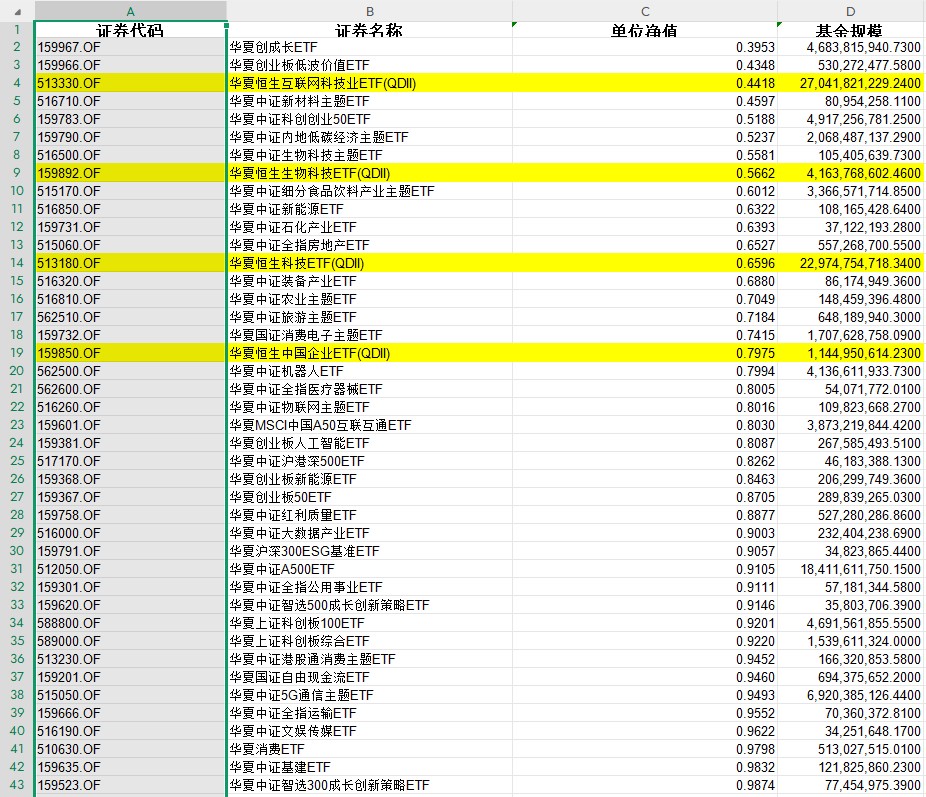Select the 华夏恒生科技ETF(QDII) cell
The height and width of the screenshot is (797, 926).
pos(370,263)
